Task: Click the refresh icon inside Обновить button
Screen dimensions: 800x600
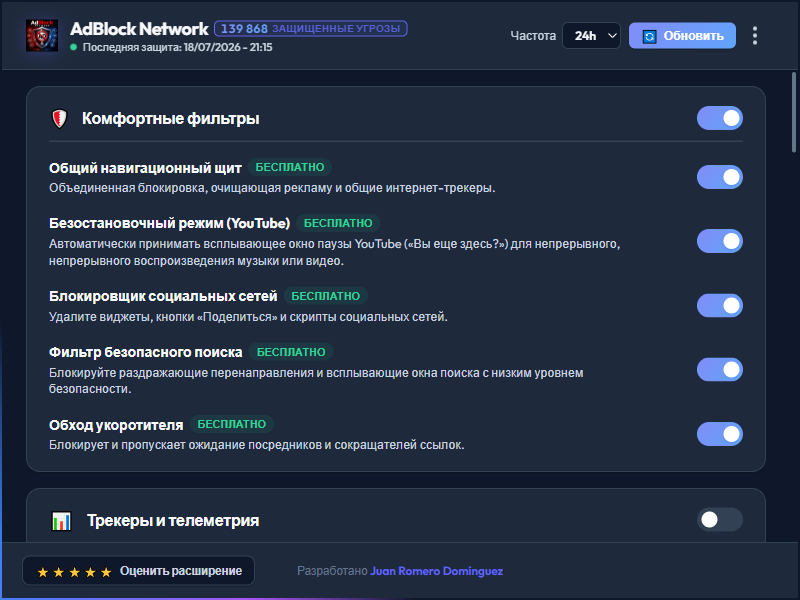Action: pos(649,37)
